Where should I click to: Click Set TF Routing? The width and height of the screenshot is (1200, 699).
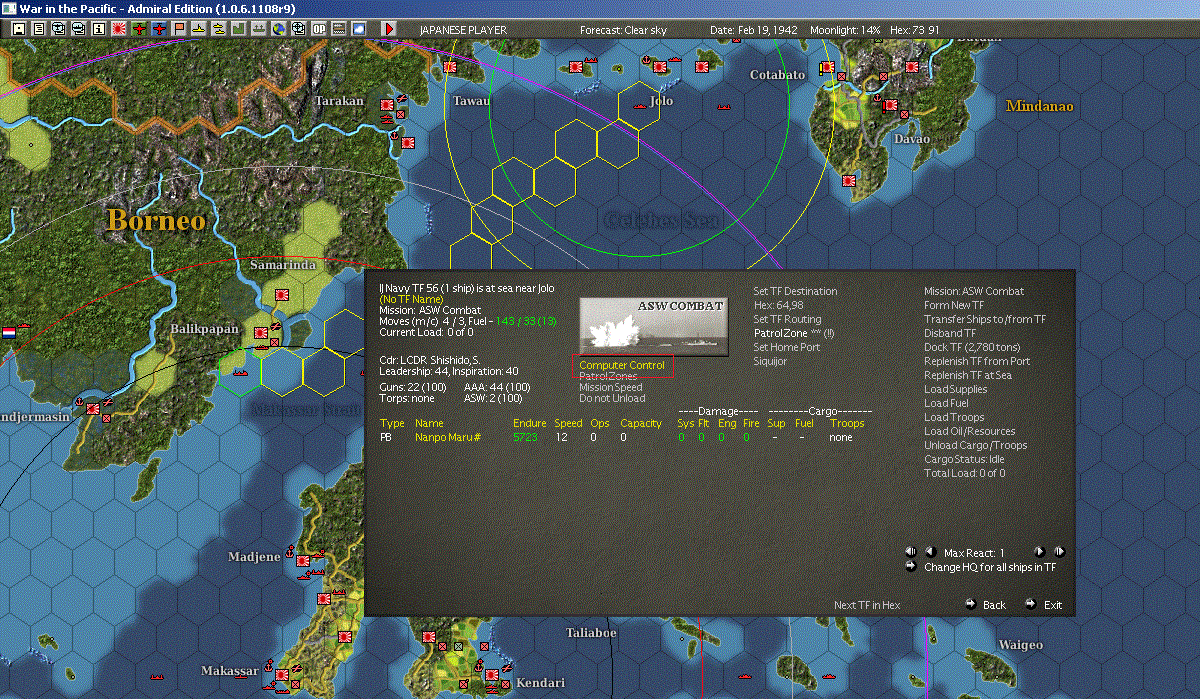(x=787, y=319)
